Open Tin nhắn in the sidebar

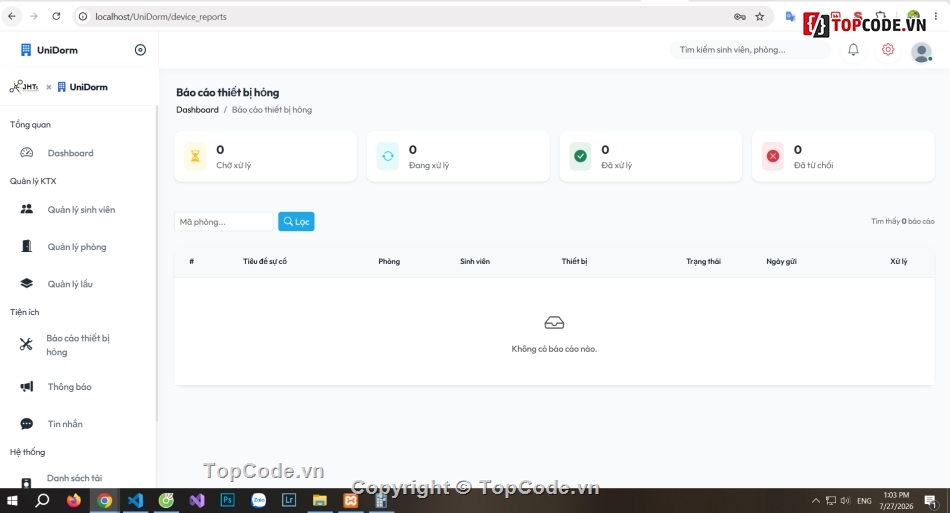[65, 423]
